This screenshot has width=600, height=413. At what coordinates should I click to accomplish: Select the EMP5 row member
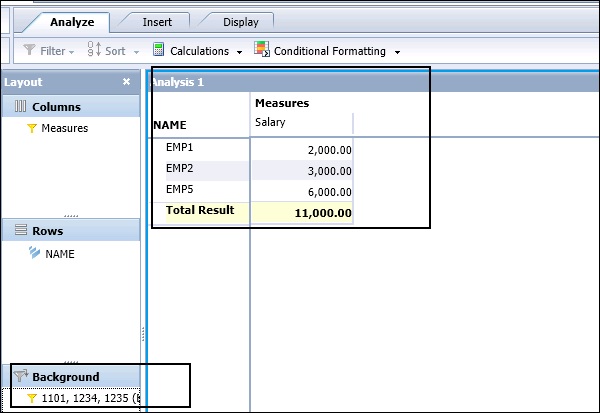(179, 189)
